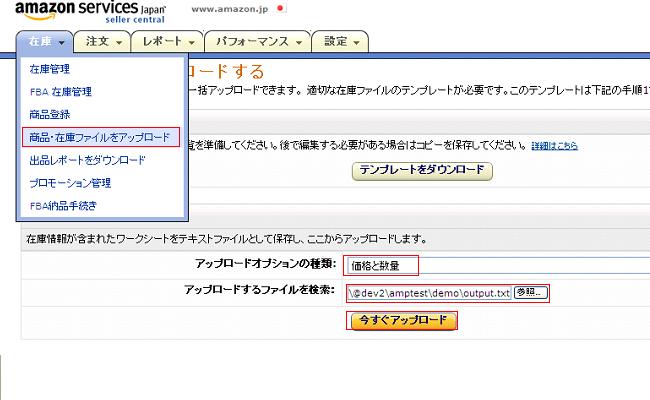Click the output.txt file path field
Viewport: 650px width, 400px height.
click(x=429, y=293)
